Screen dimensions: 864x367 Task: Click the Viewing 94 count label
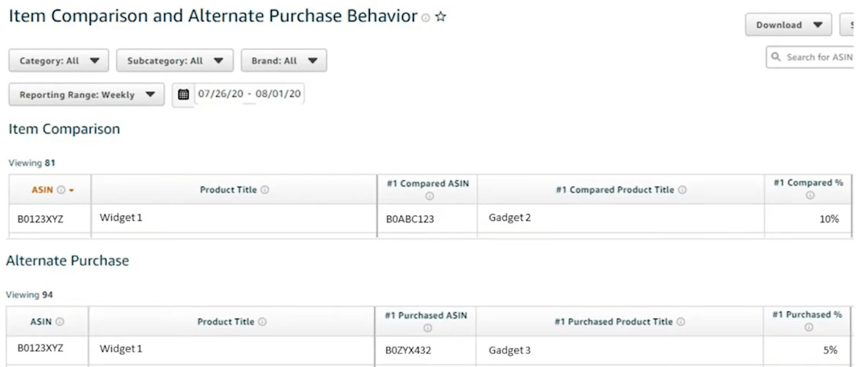tap(30, 295)
